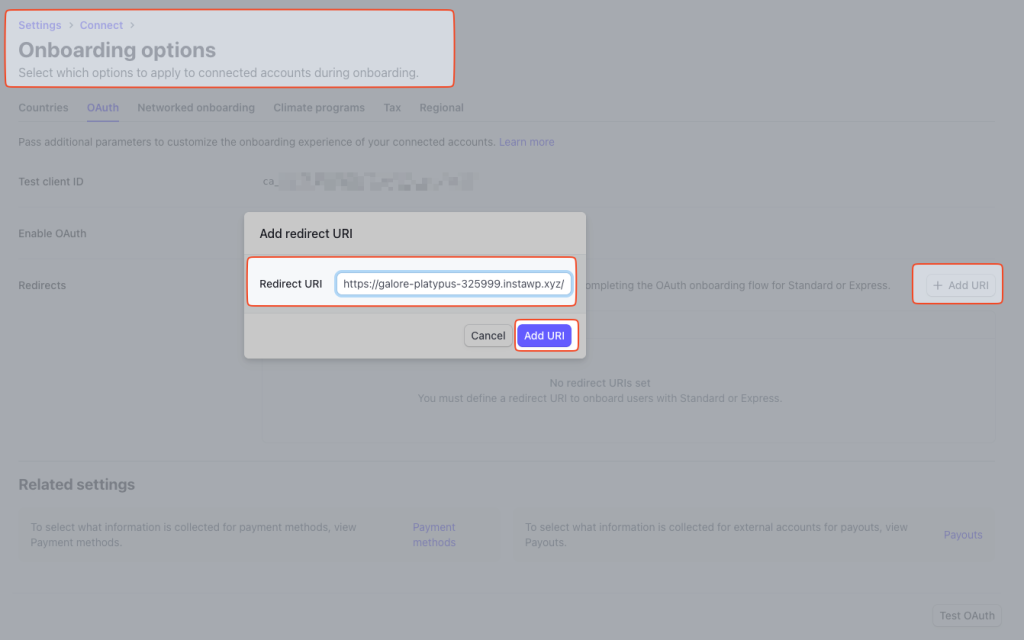The height and width of the screenshot is (640, 1024).
Task: Click the Settings breadcrumb link
Action: pyautogui.click(x=39, y=25)
